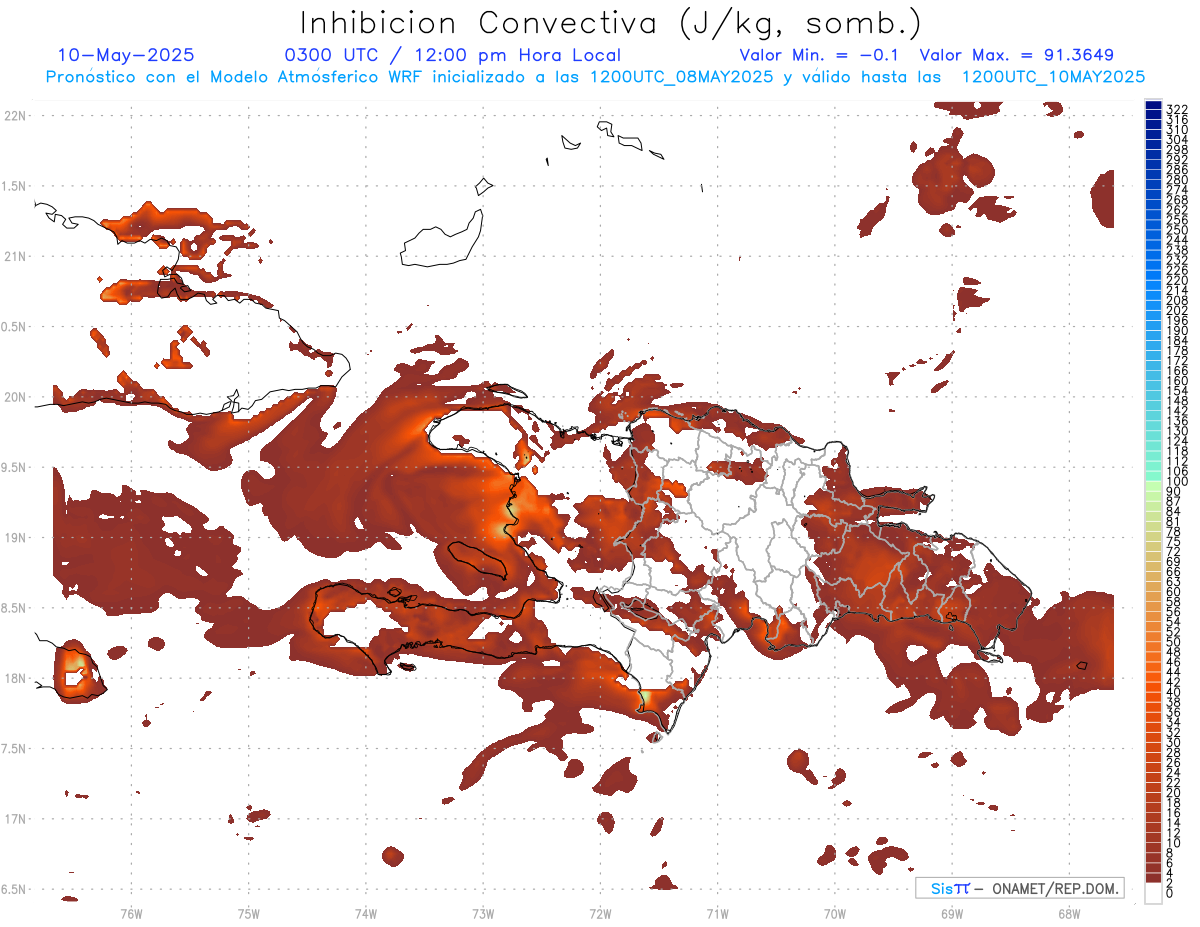Click the '74W' longitude axis label
The image size is (1200, 927).
366,913
